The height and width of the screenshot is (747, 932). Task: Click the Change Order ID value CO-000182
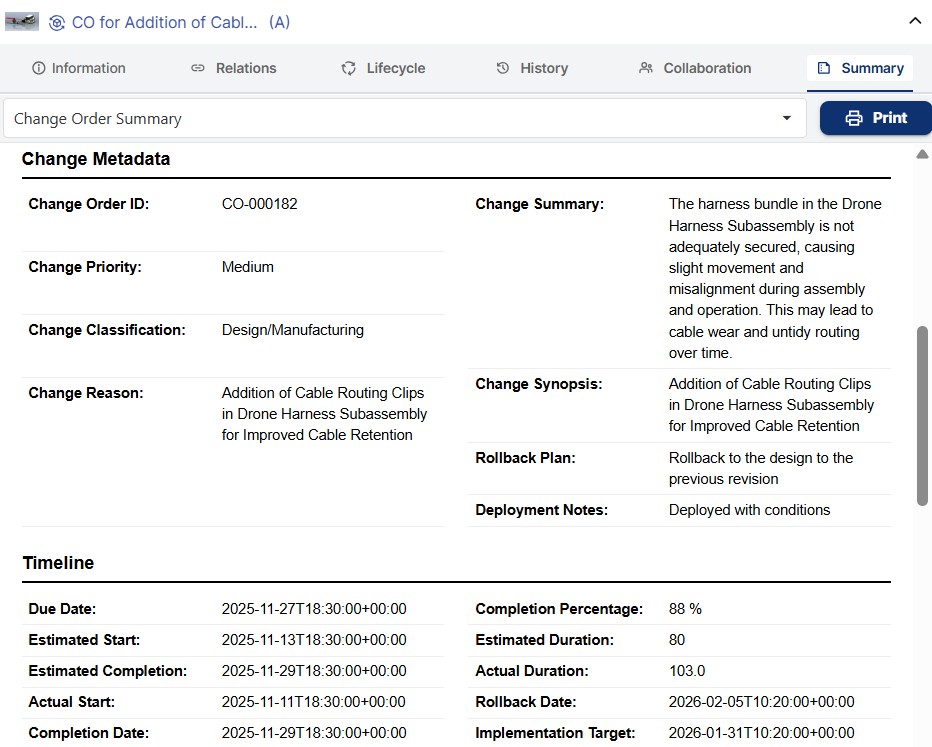coord(260,204)
